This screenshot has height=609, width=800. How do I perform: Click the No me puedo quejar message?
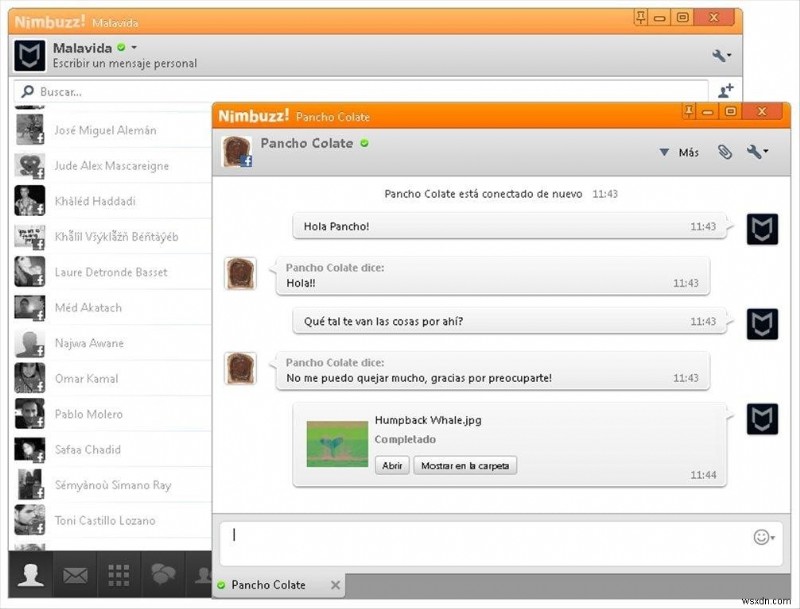(x=492, y=371)
